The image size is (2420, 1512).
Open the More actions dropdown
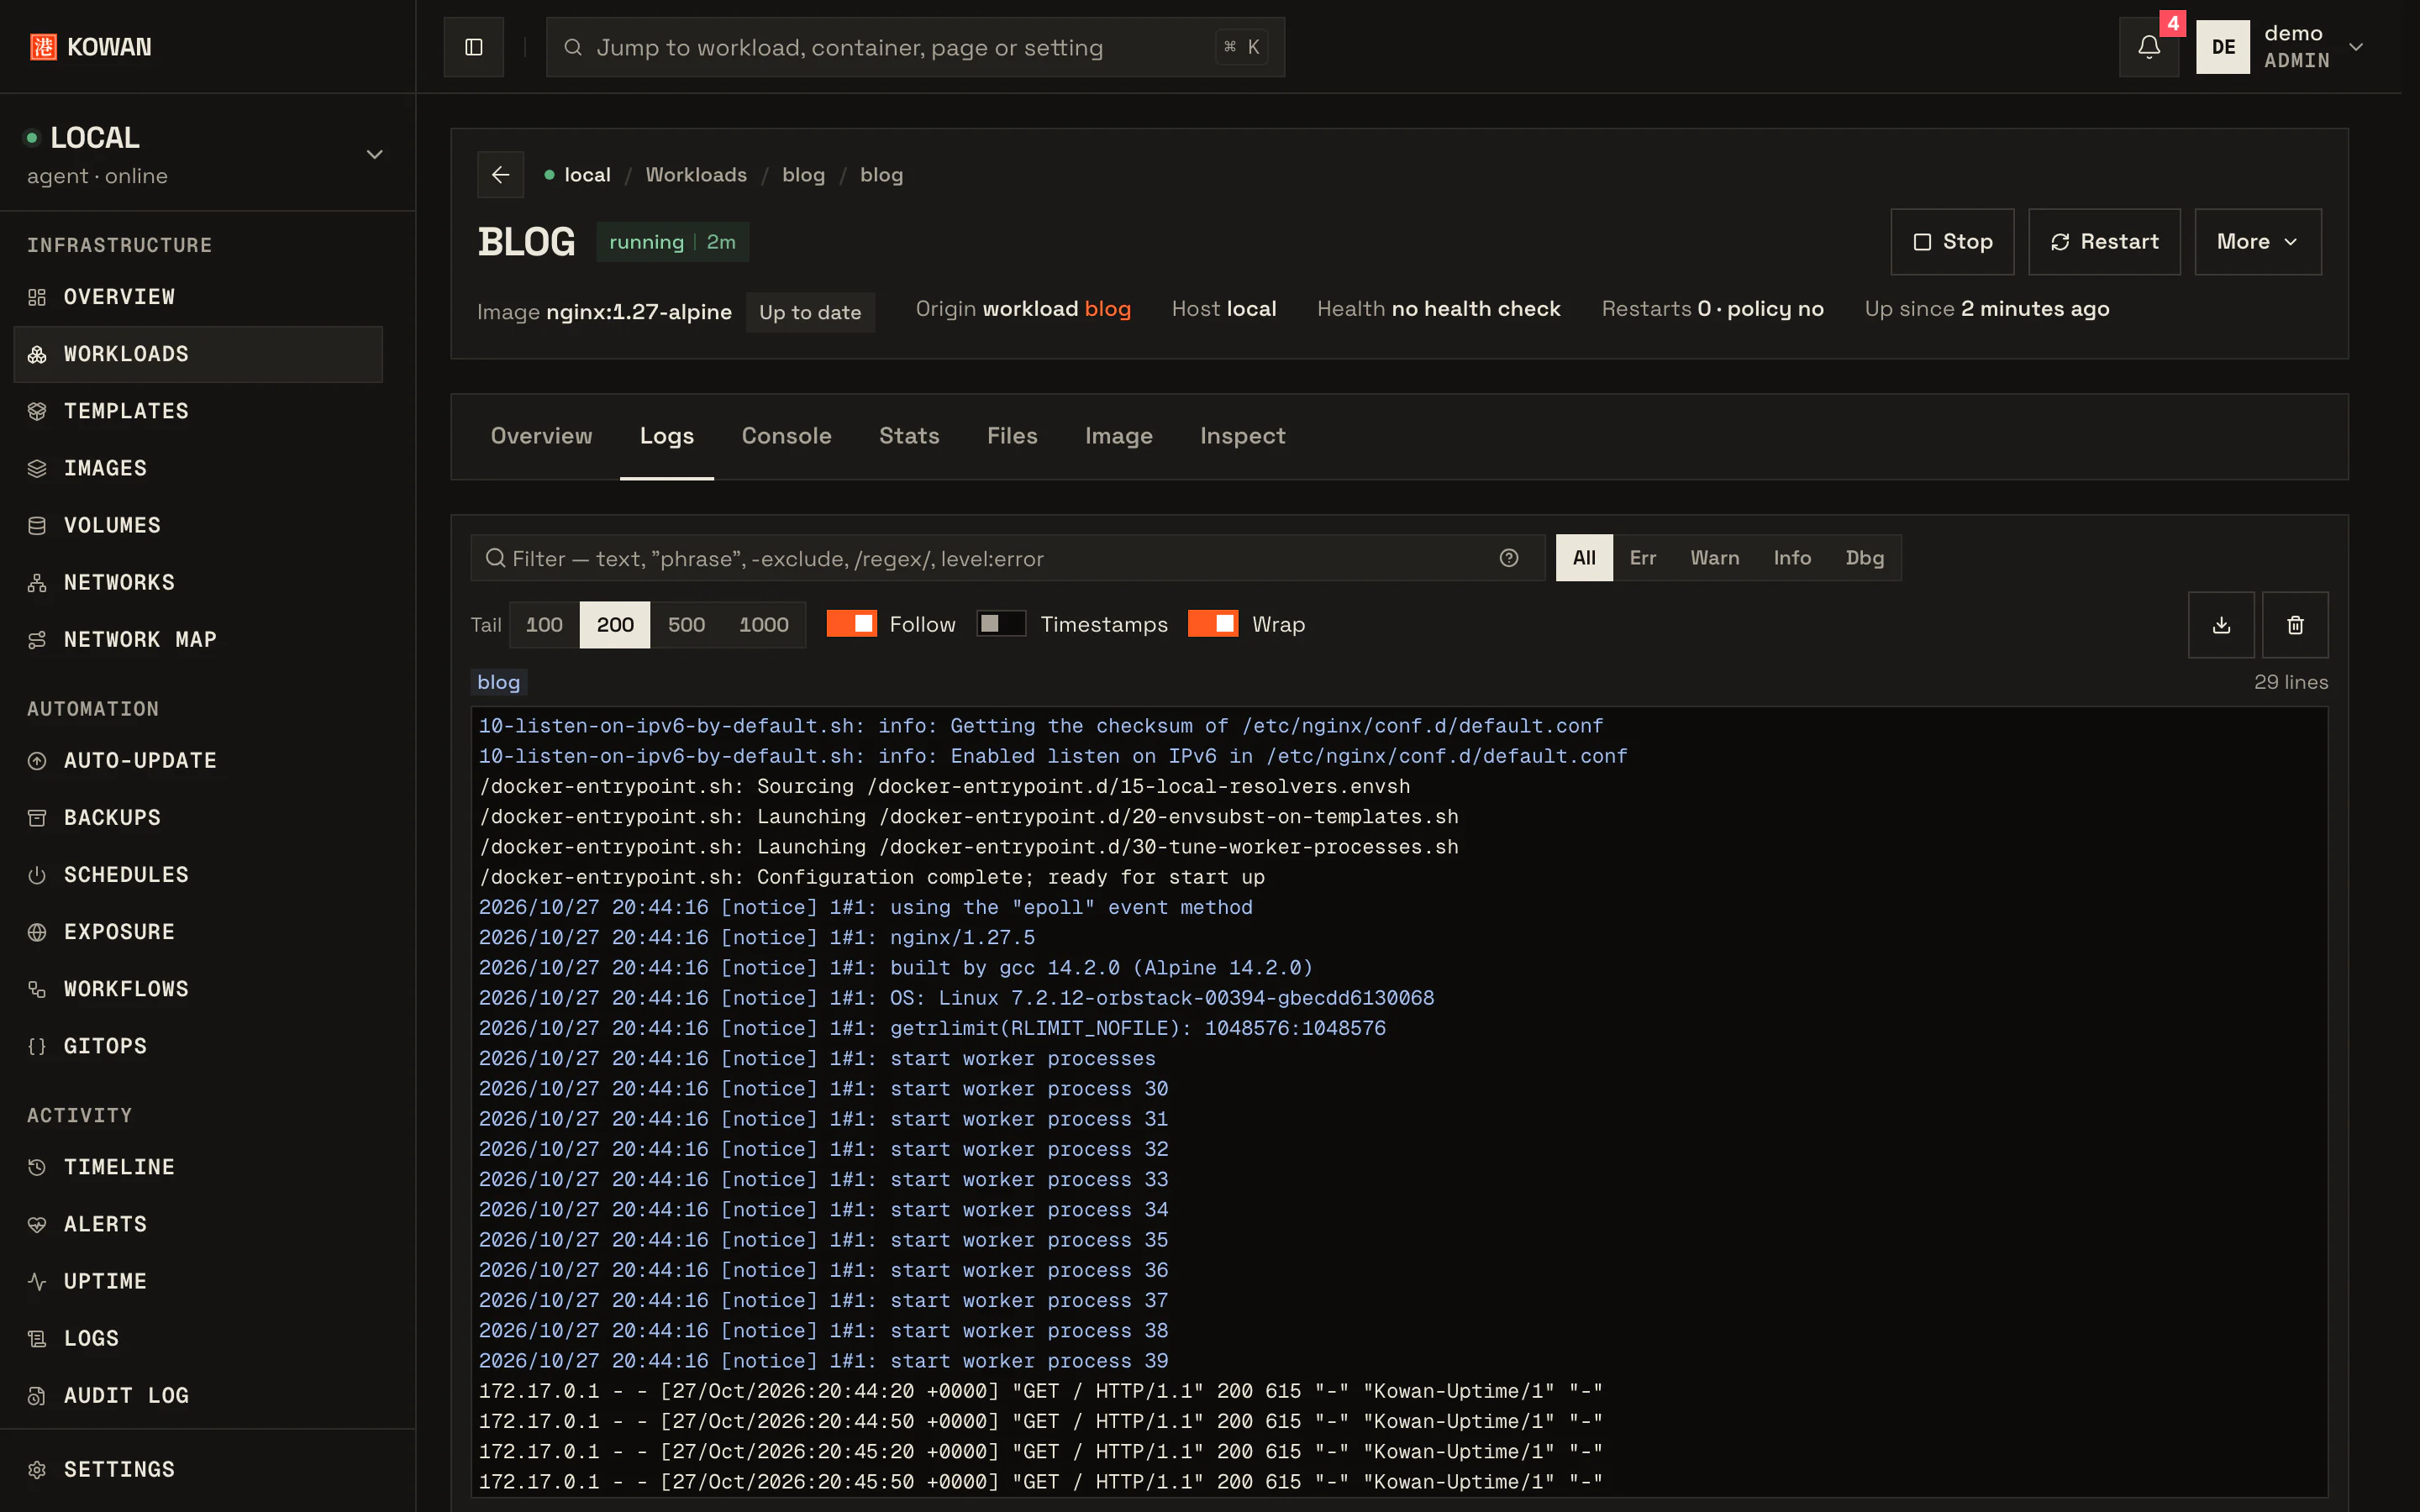pos(2257,242)
